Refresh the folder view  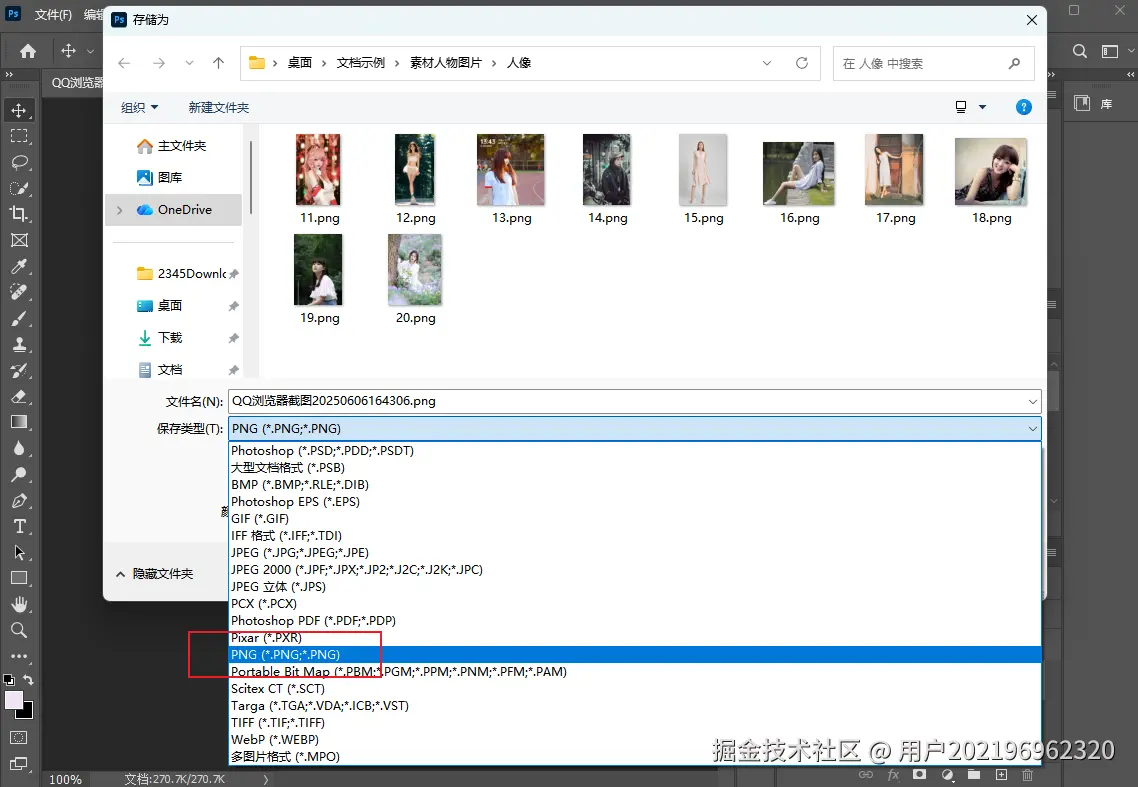tap(802, 63)
